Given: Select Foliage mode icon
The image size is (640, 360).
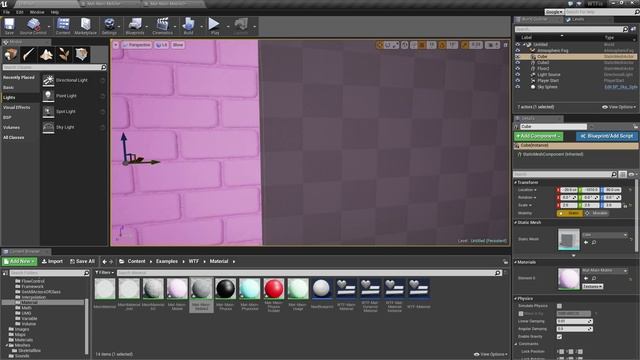Looking at the screenshot, I should click(x=64, y=54).
